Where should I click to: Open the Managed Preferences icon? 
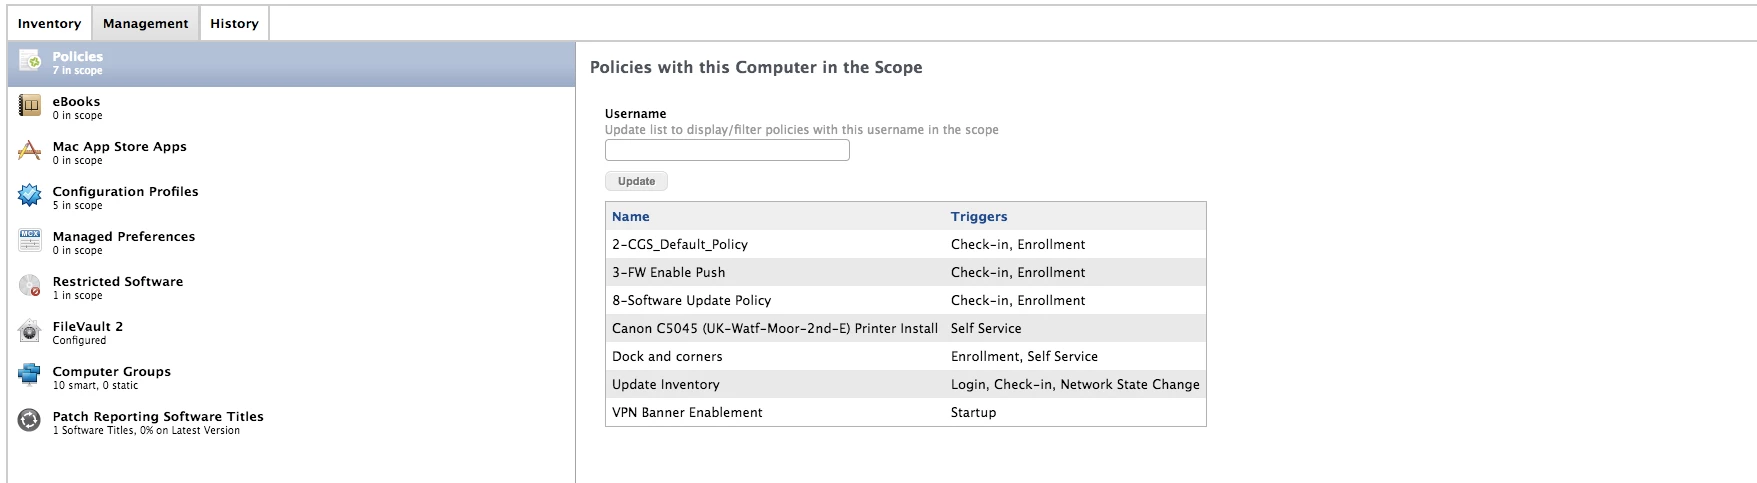pyautogui.click(x=30, y=241)
